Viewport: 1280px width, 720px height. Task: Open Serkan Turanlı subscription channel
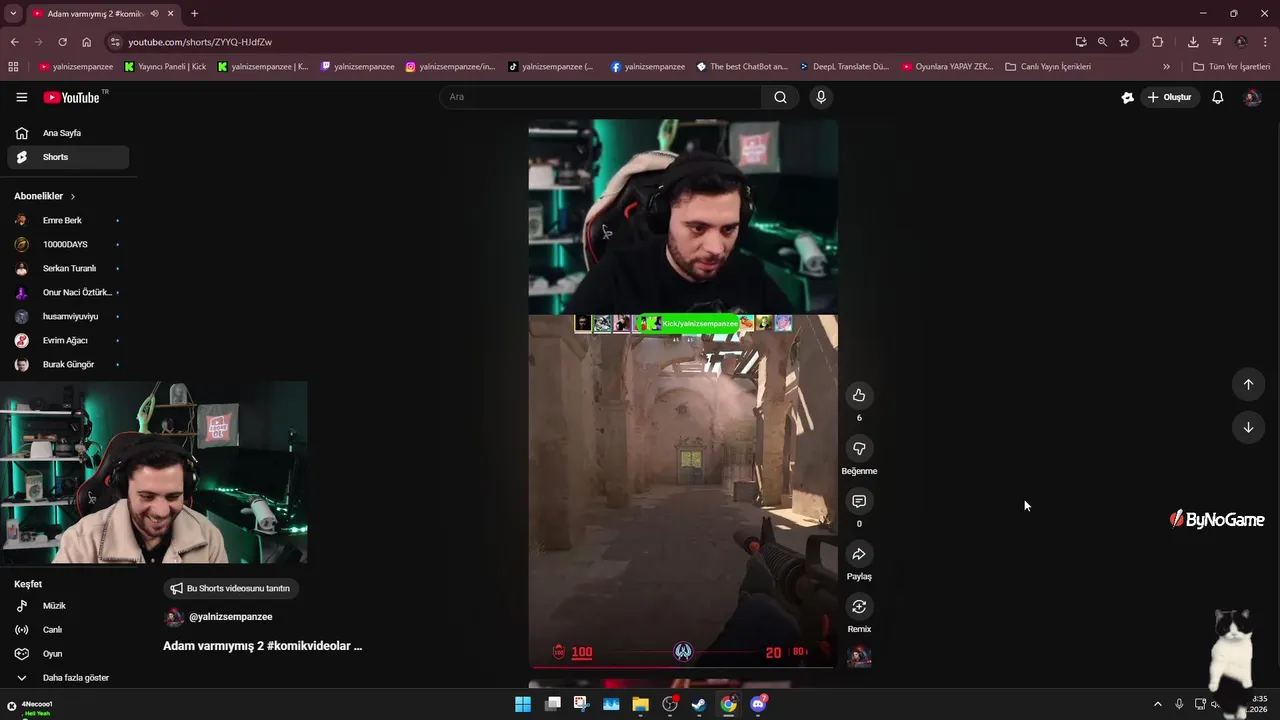tap(68, 268)
